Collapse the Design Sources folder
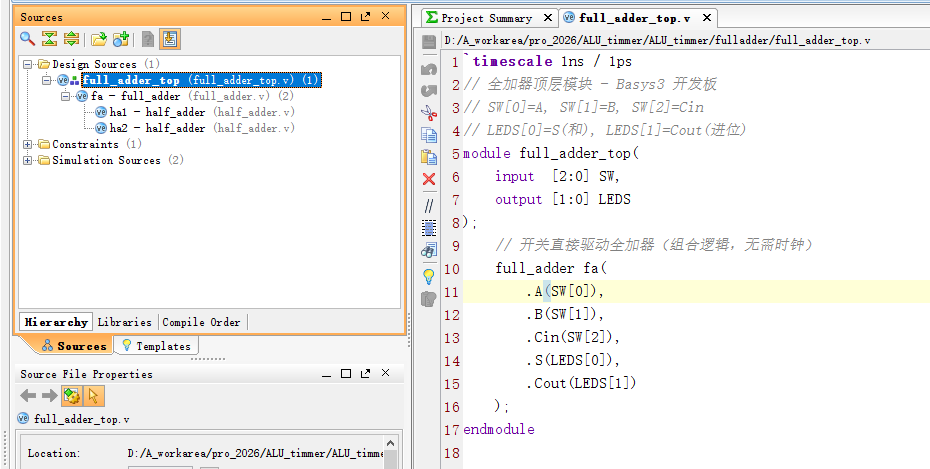Image resolution: width=930 pixels, height=469 pixels. [x=28, y=64]
